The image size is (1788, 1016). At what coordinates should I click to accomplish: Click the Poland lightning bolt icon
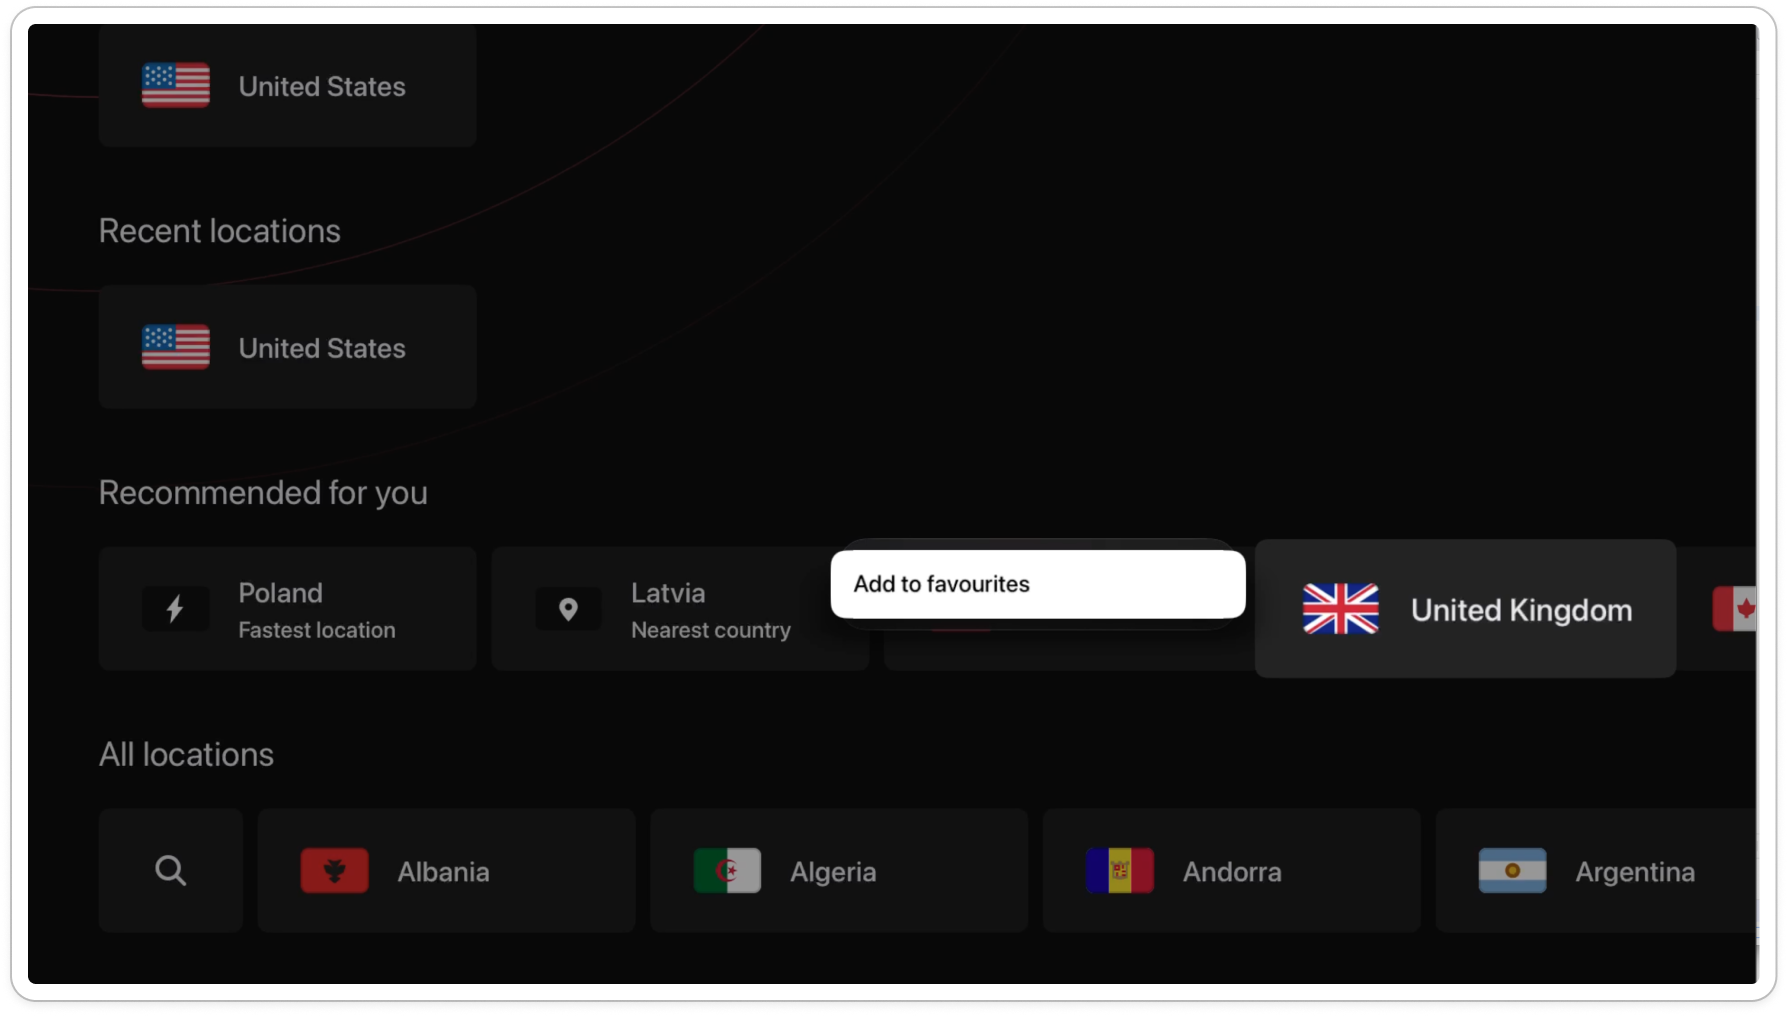click(x=175, y=609)
